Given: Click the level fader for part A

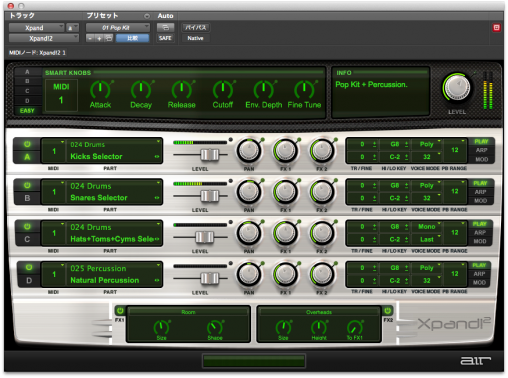Looking at the screenshot, I should coord(210,155).
